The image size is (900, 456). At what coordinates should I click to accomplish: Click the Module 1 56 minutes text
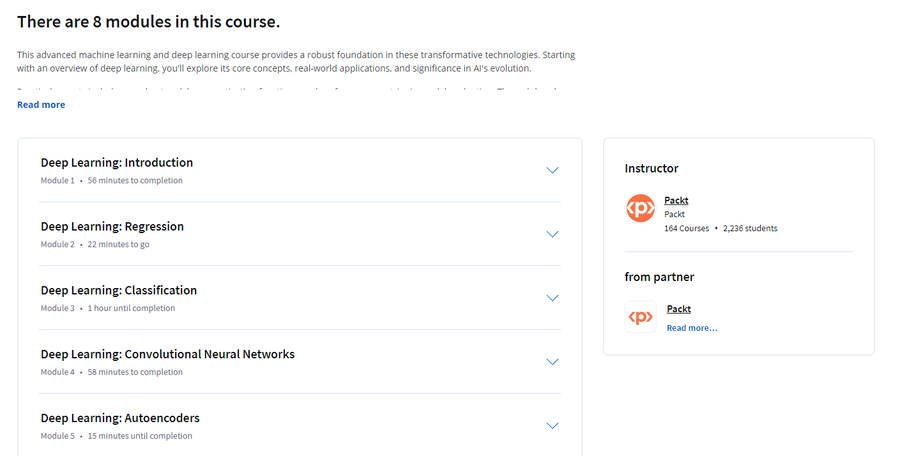111,180
